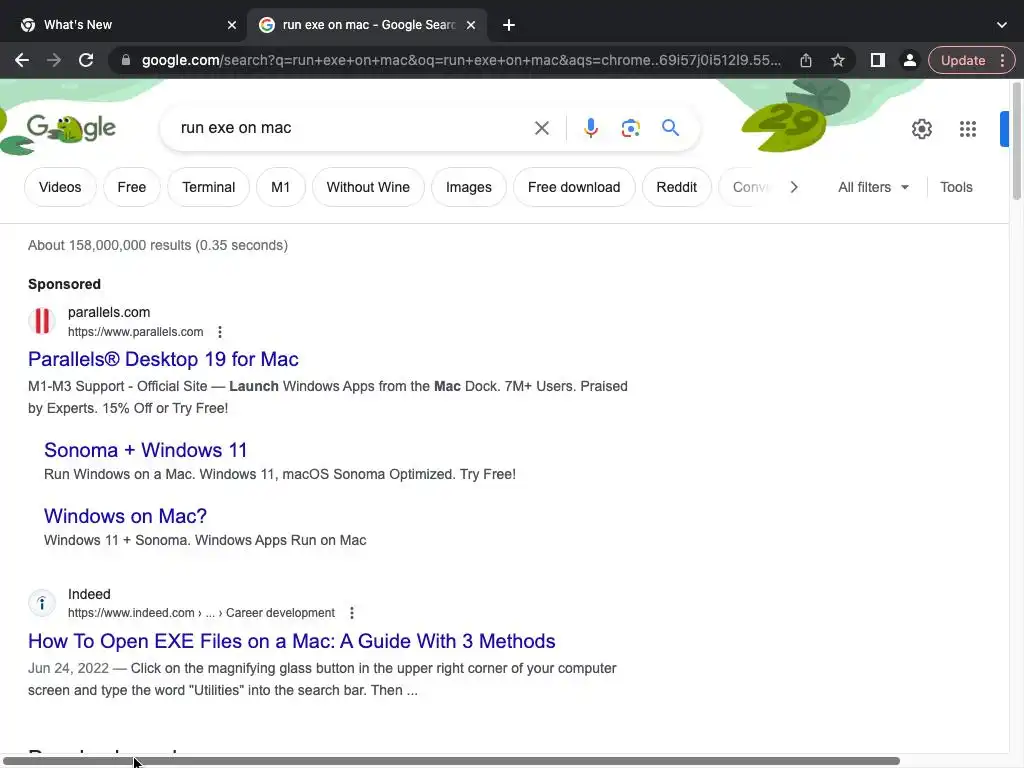Viewport: 1024px width, 768px height.
Task: Open the Chrome three-dot menu
Action: [x=1002, y=60]
